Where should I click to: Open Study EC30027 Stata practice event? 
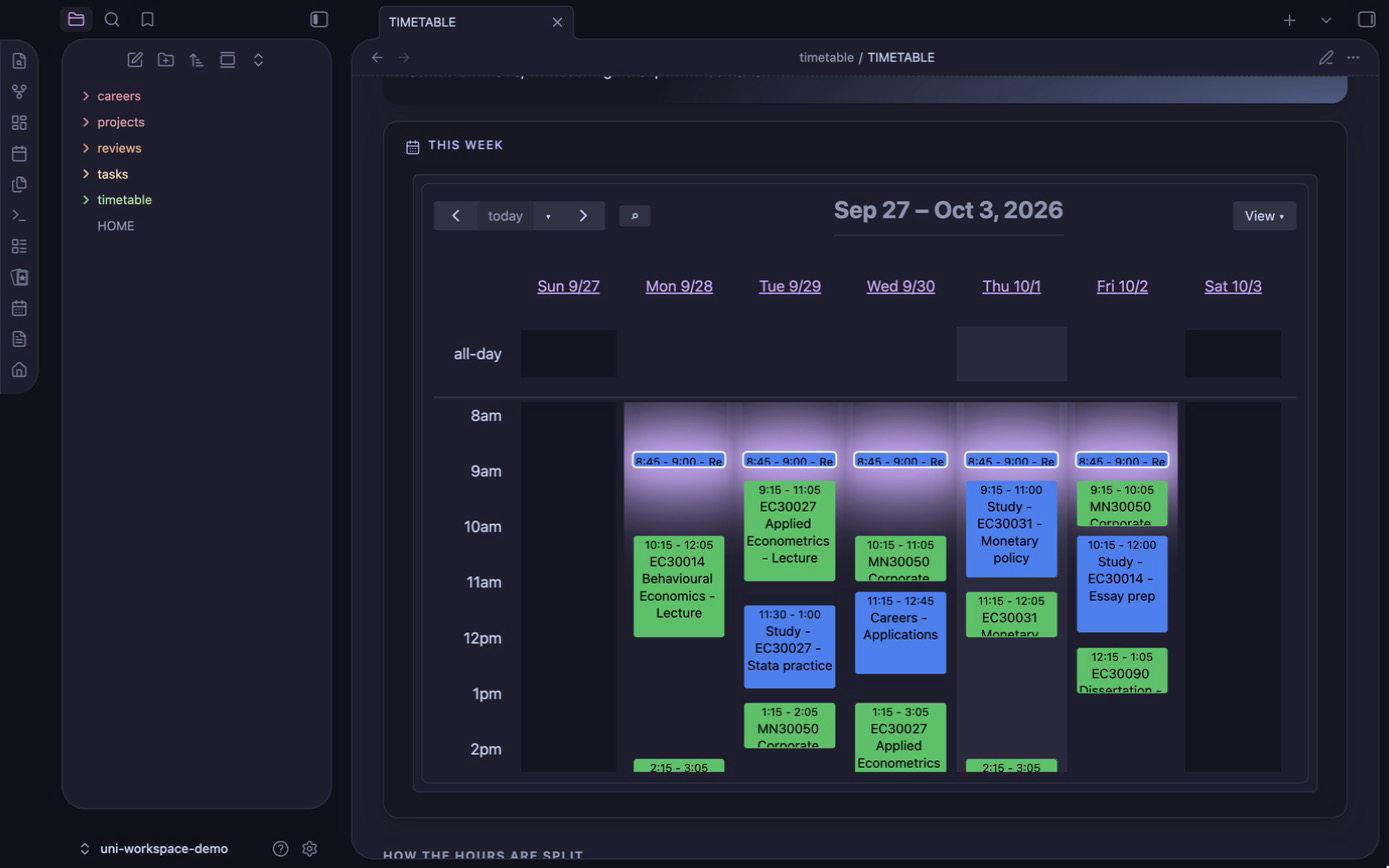point(790,647)
